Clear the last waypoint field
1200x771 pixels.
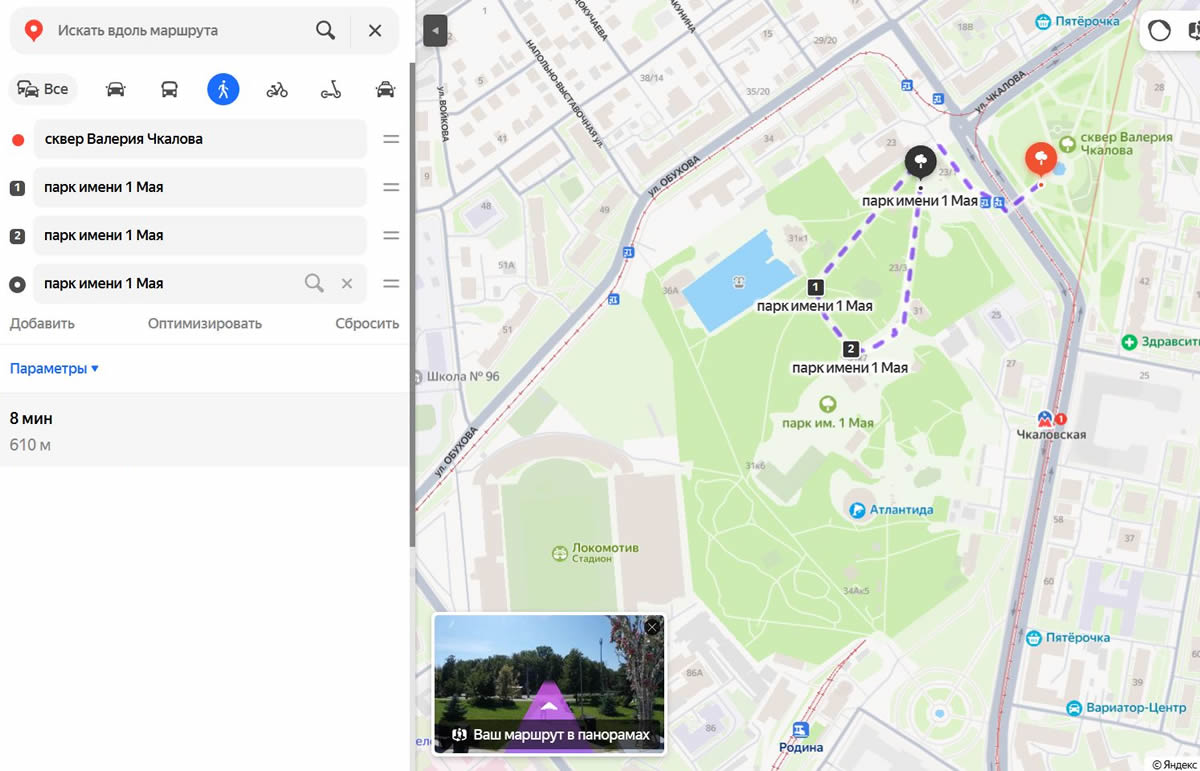347,283
